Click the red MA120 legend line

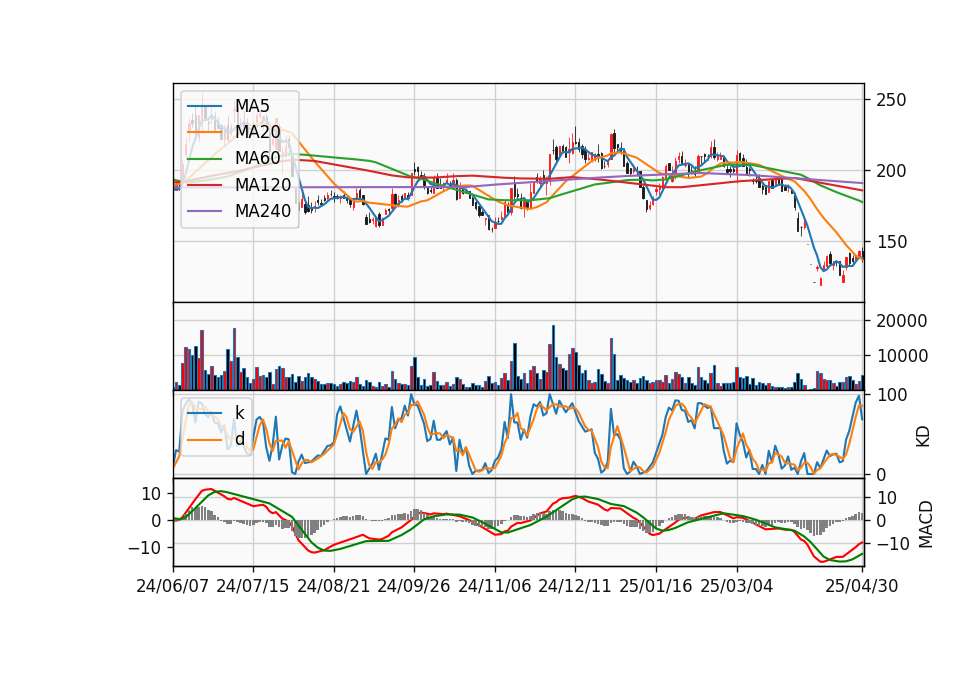[204, 185]
